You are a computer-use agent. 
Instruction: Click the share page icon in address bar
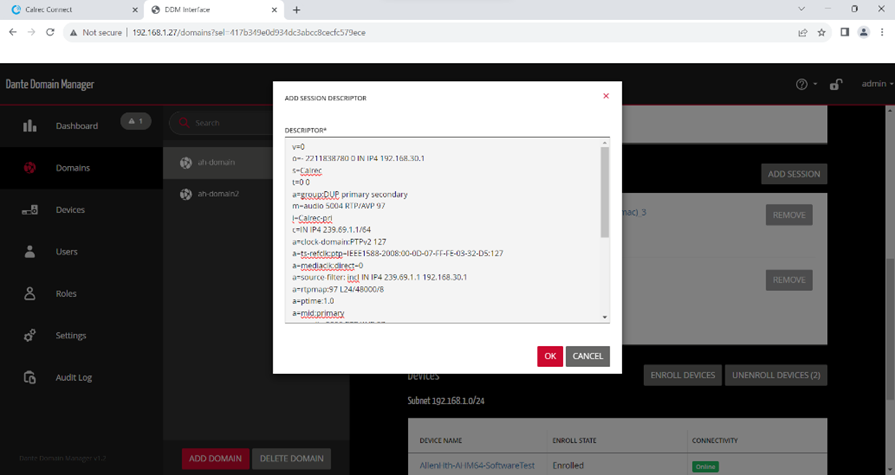(x=803, y=33)
